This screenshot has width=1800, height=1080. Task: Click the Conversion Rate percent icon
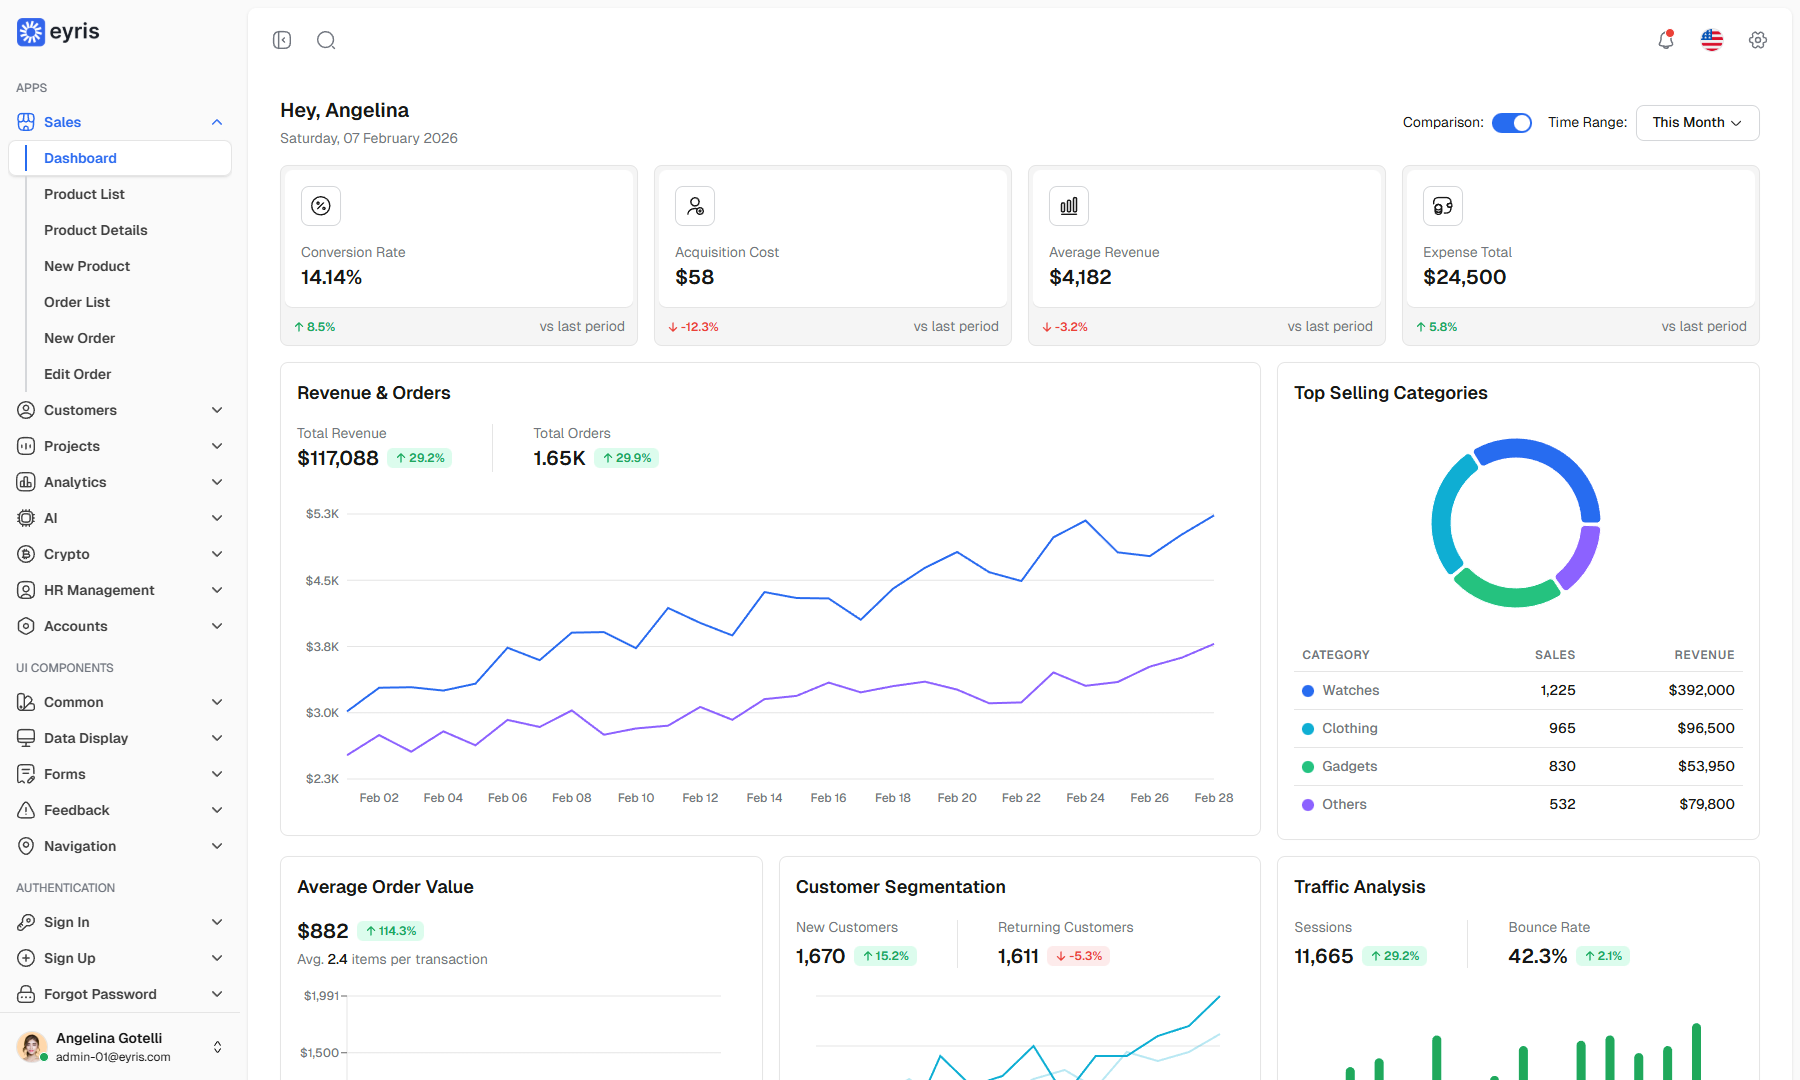(x=321, y=206)
